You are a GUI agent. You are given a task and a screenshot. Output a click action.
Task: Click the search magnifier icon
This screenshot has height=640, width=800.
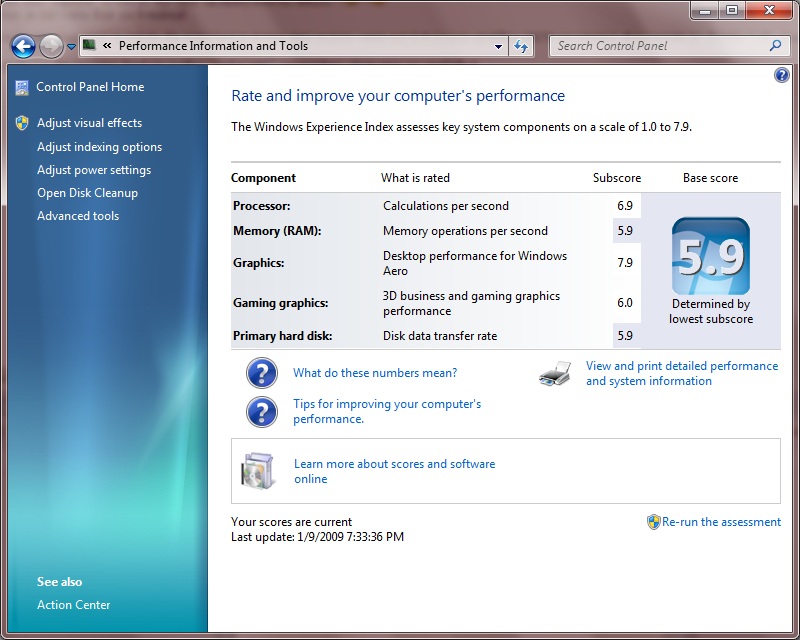point(775,46)
